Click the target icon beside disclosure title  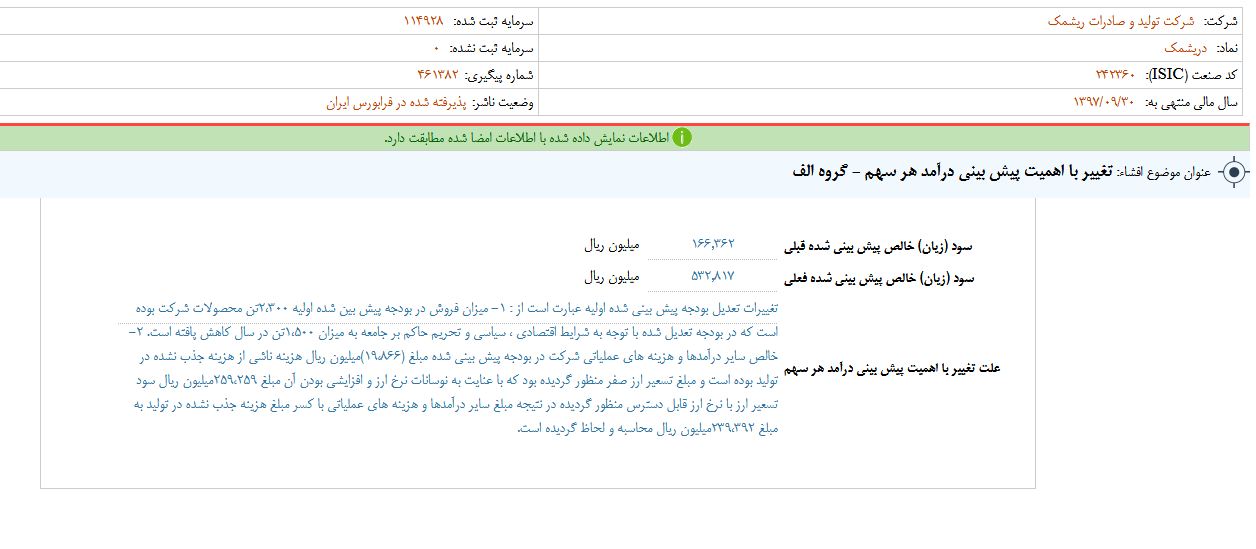tap(1233, 173)
